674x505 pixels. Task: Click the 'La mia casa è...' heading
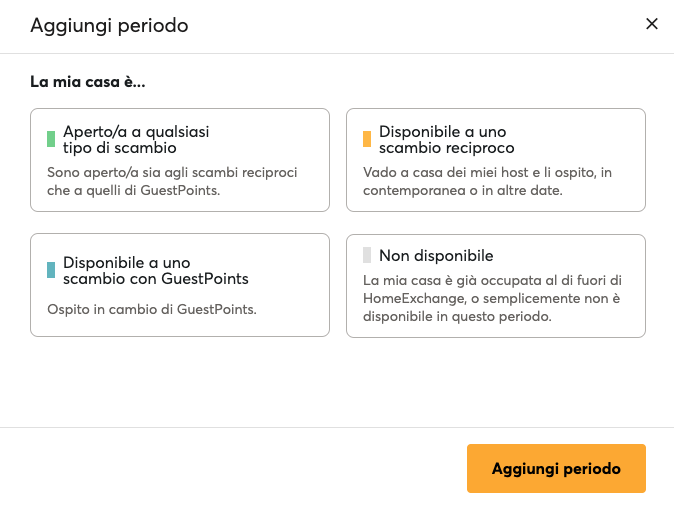point(88,81)
